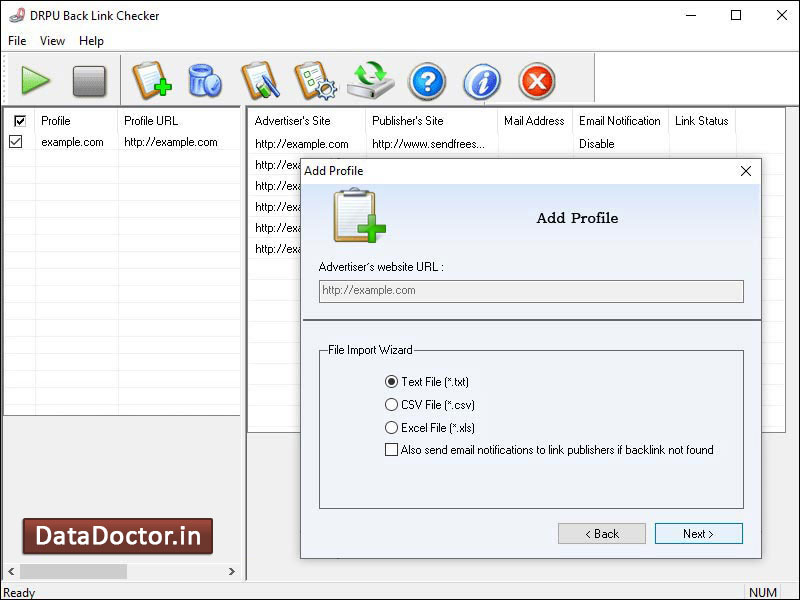
Task: Click the refresh/update toolbar icon
Action: tap(372, 81)
